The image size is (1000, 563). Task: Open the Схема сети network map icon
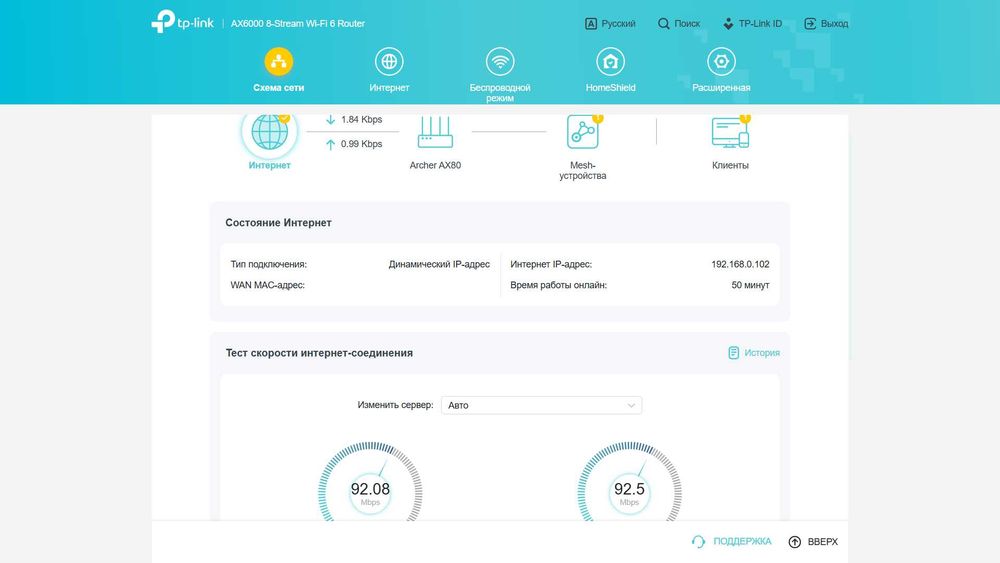pos(279,62)
